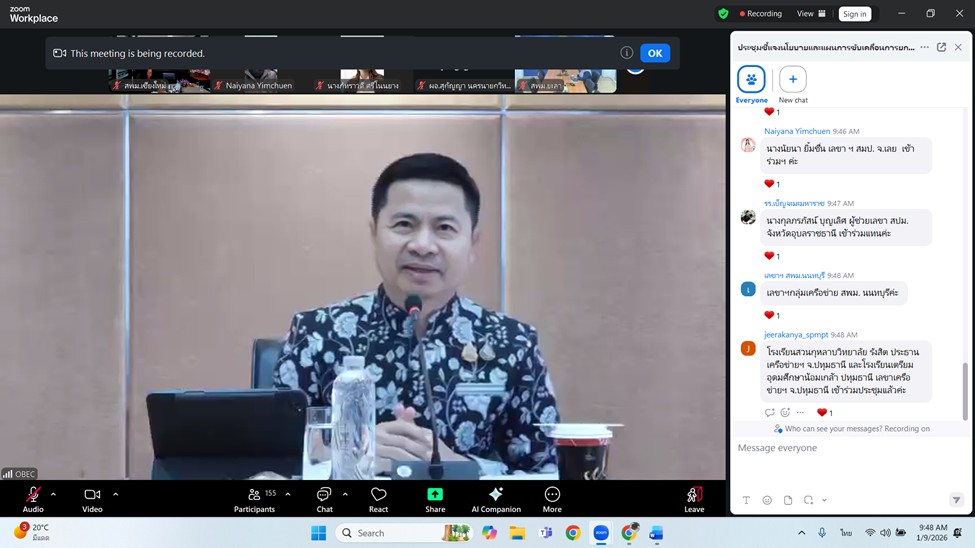This screenshot has width=975, height=548.
Task: Expand the Audio options arrow
Action: pos(53,494)
